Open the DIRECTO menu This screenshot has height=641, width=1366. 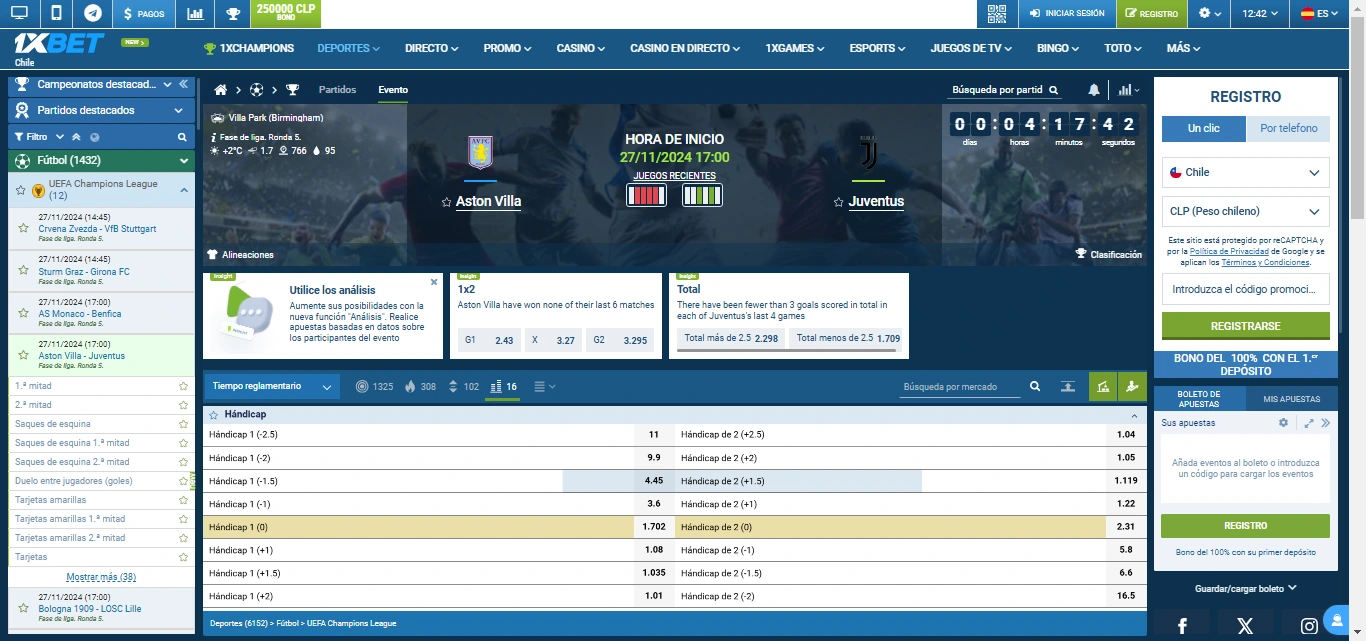tap(431, 48)
